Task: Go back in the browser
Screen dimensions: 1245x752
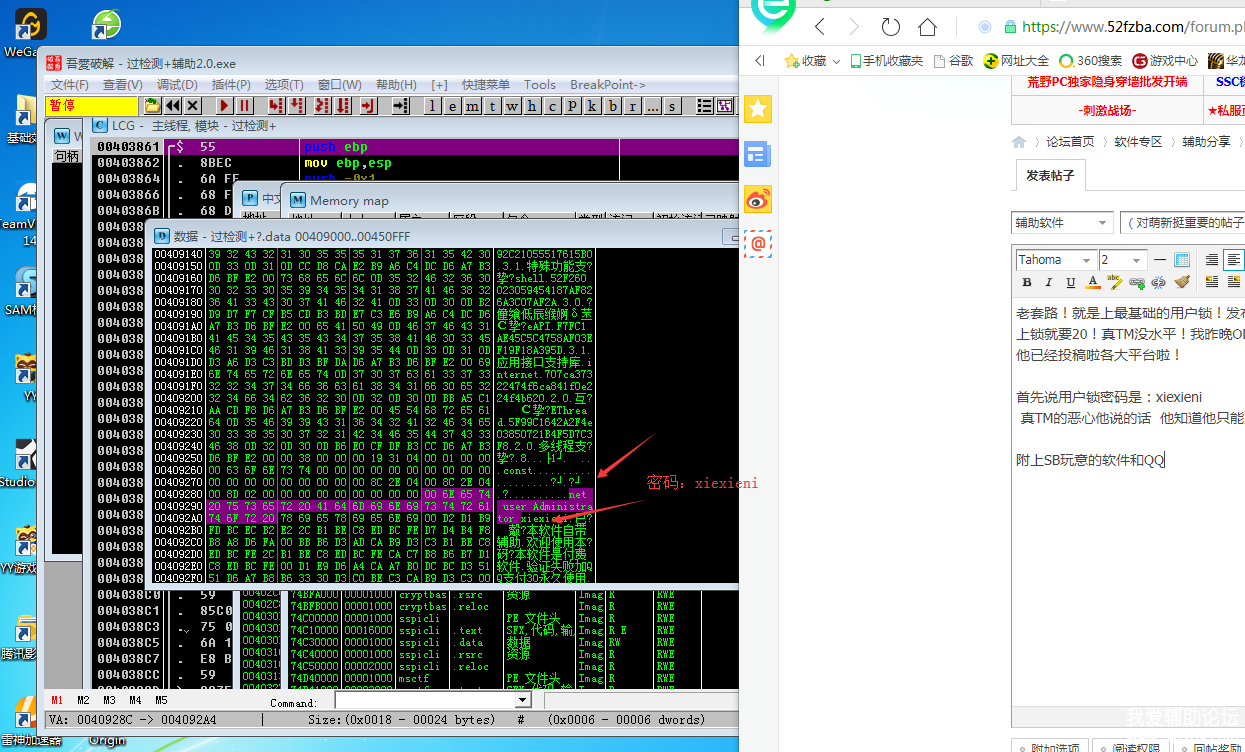Action: [820, 27]
